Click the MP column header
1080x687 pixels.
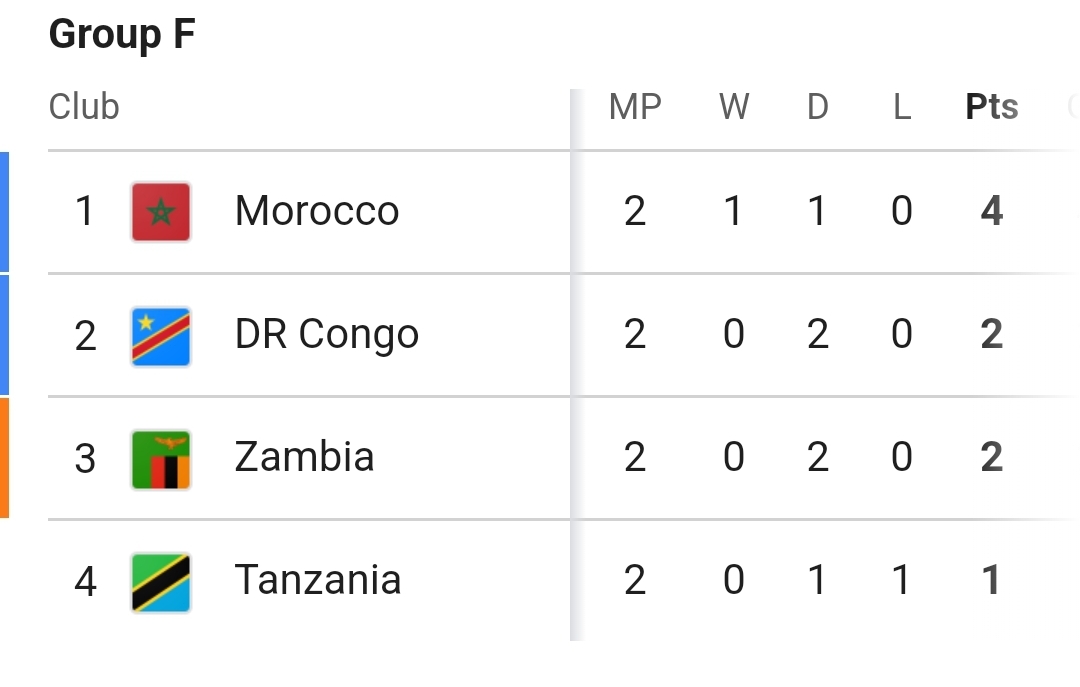click(635, 107)
